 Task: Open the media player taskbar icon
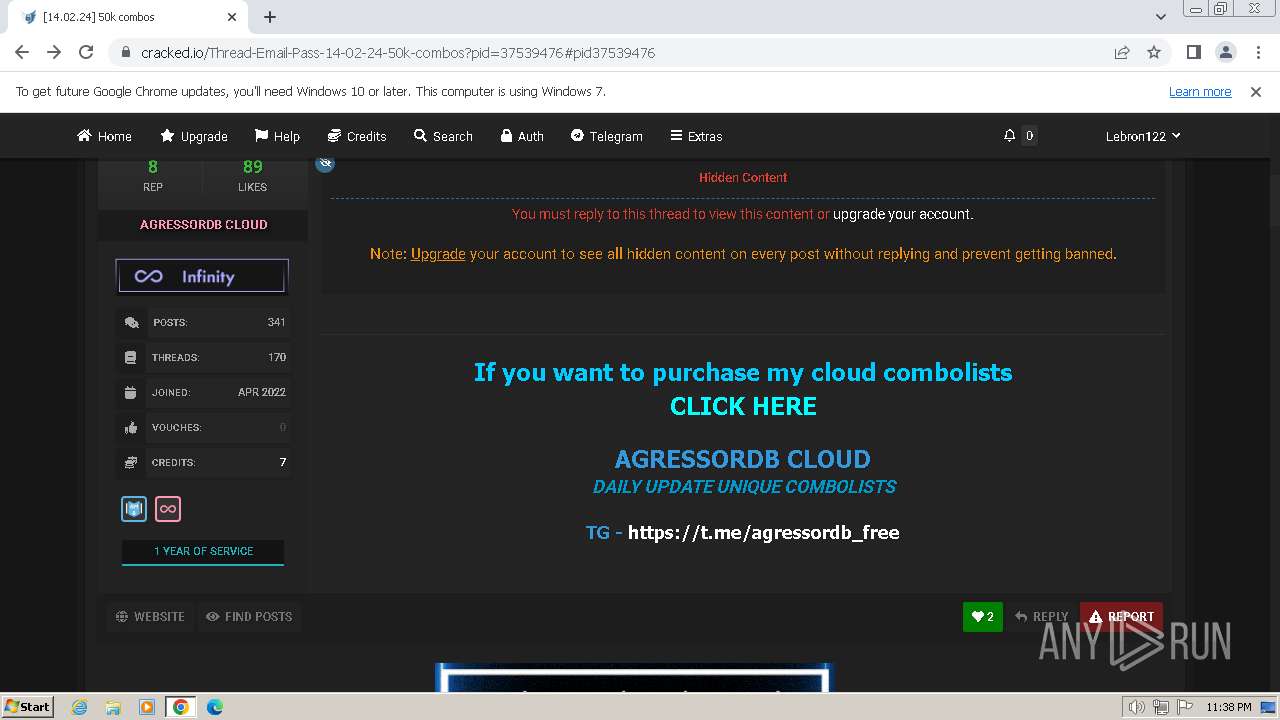[147, 707]
